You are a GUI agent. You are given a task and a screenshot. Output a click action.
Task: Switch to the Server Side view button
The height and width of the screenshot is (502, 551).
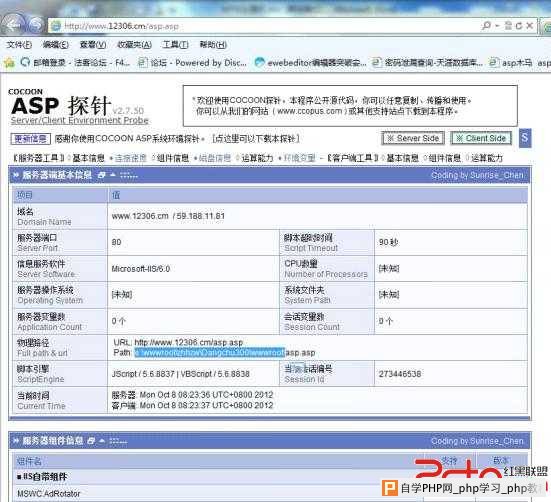point(413,138)
